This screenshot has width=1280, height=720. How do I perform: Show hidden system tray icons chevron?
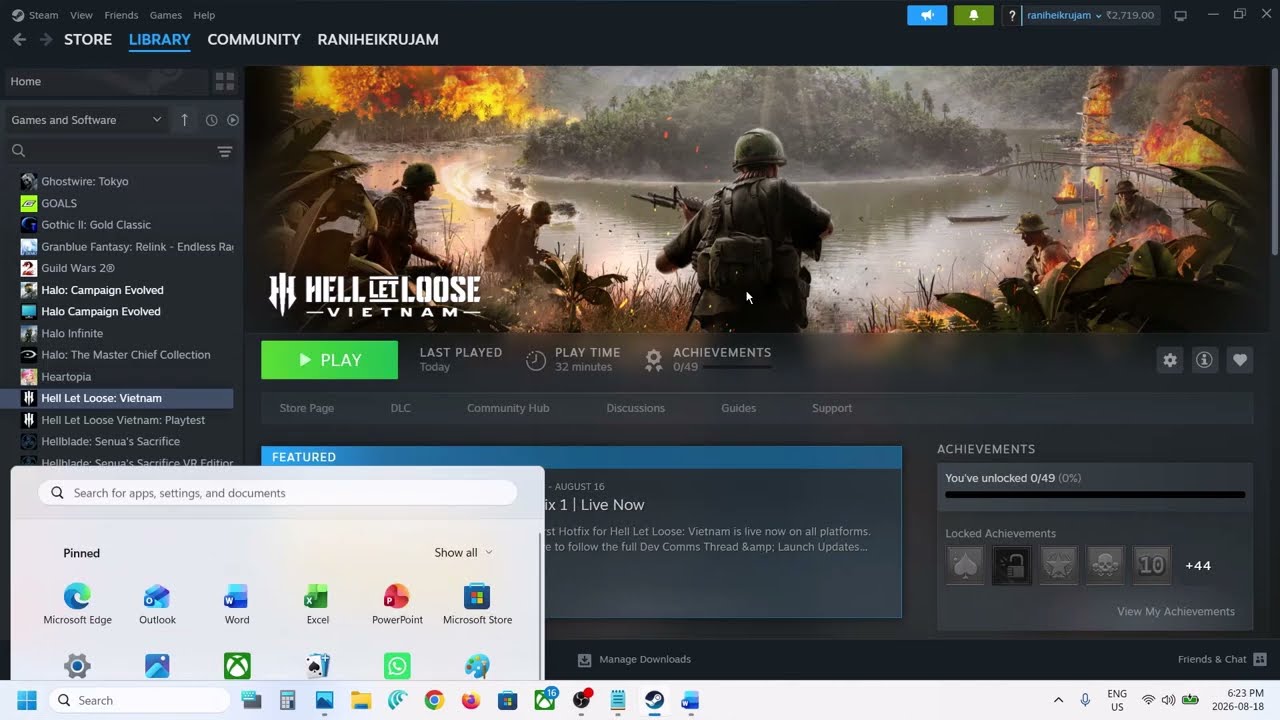[x=1058, y=700]
